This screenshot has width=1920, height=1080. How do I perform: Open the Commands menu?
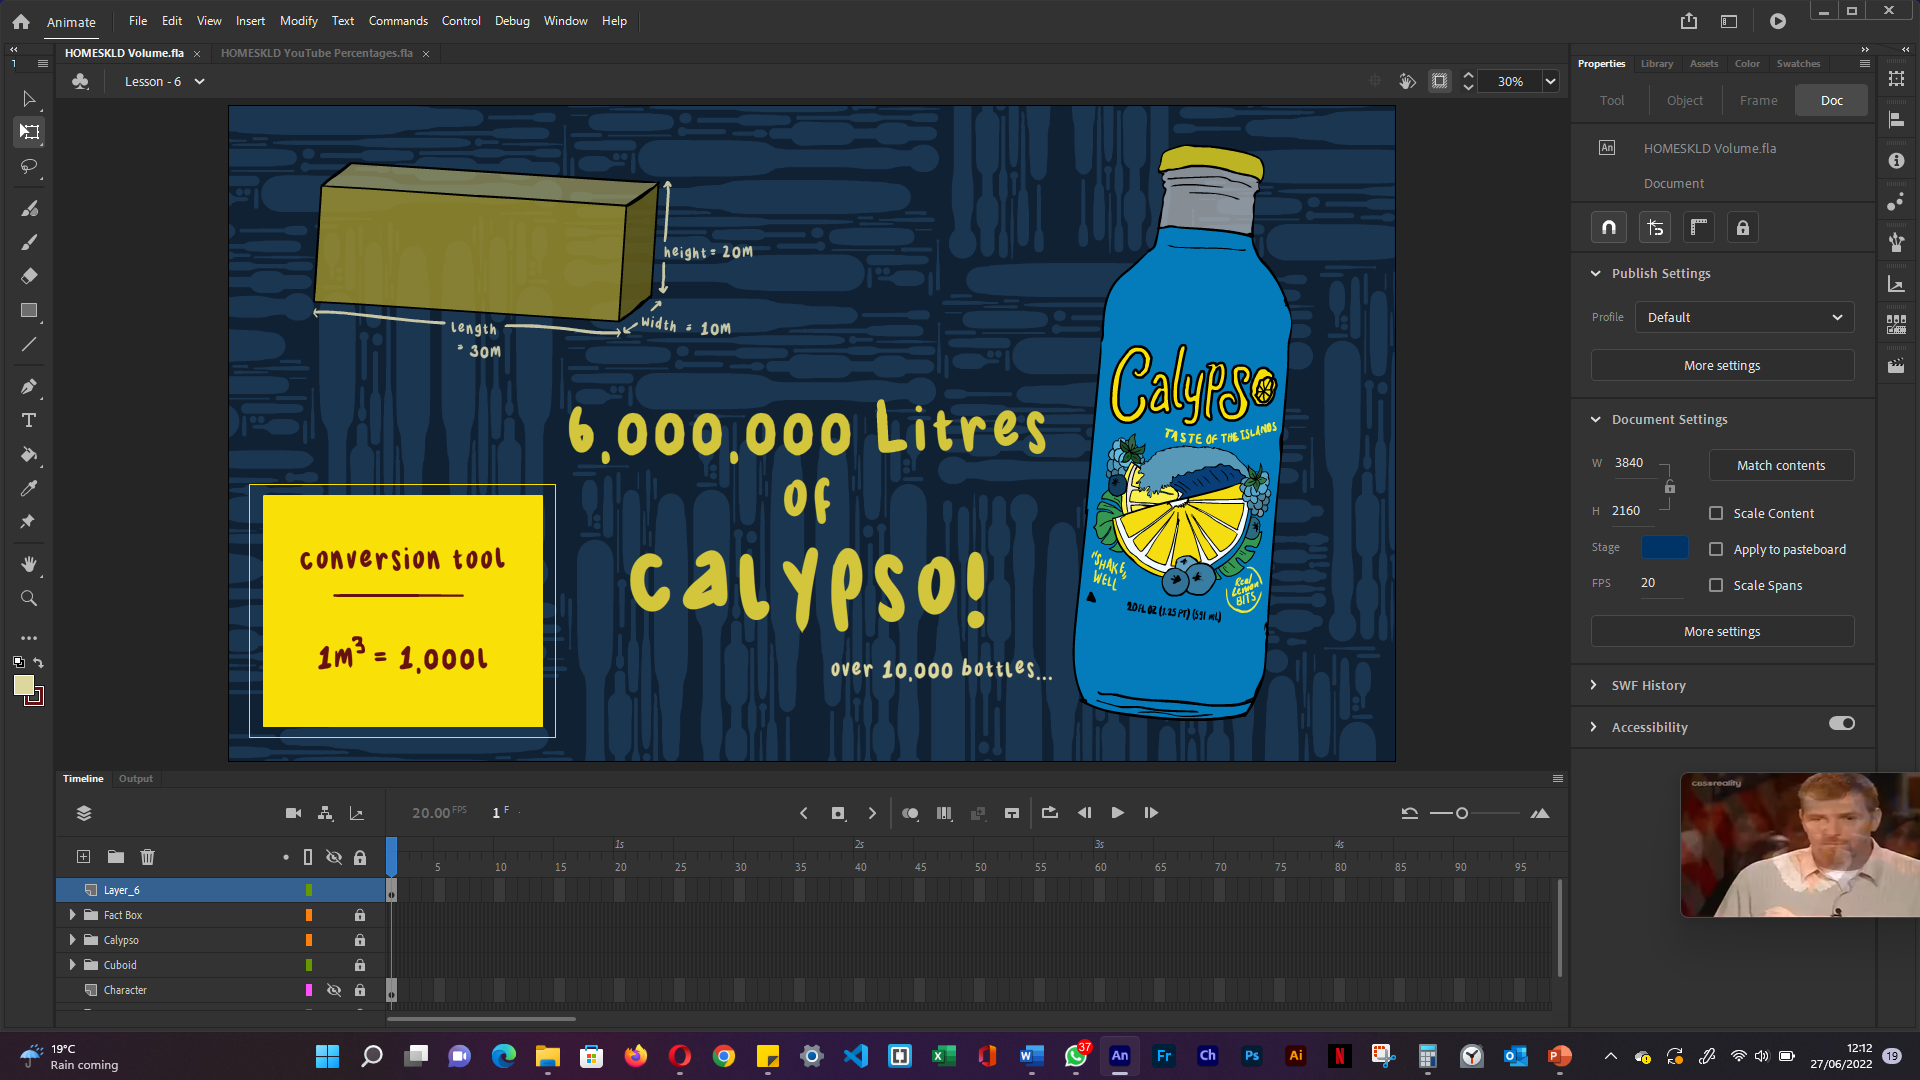tap(398, 21)
